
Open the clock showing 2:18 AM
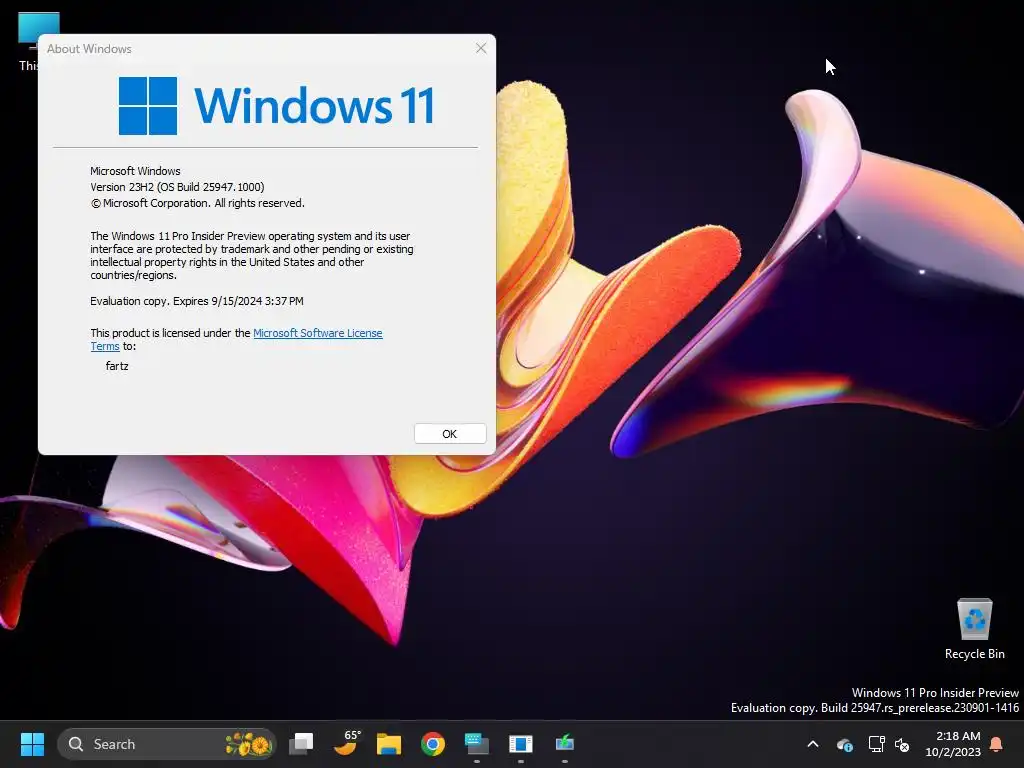point(953,744)
